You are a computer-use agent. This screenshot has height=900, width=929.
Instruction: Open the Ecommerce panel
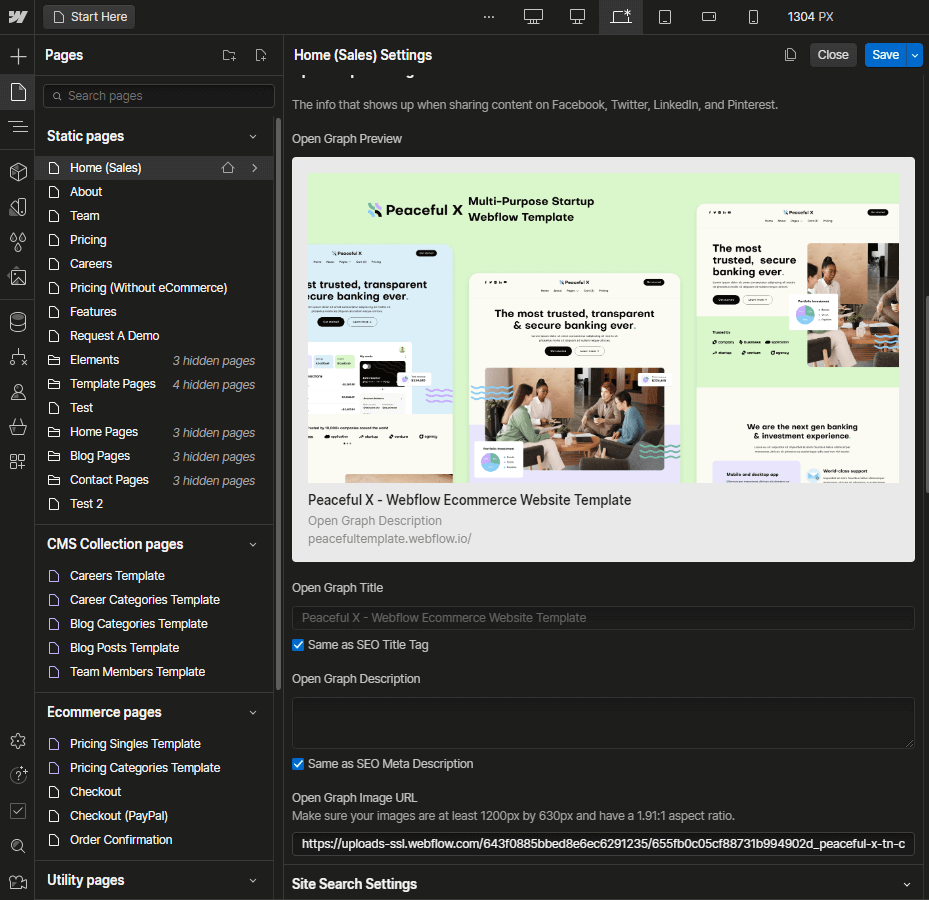[x=17, y=427]
